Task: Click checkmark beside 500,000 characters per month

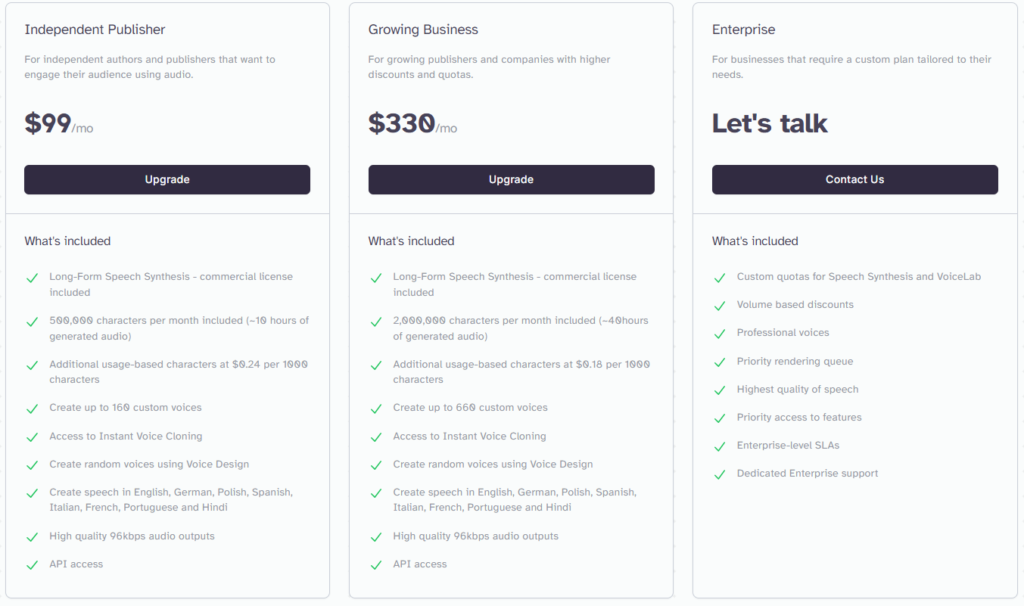Action: pyautogui.click(x=32, y=322)
